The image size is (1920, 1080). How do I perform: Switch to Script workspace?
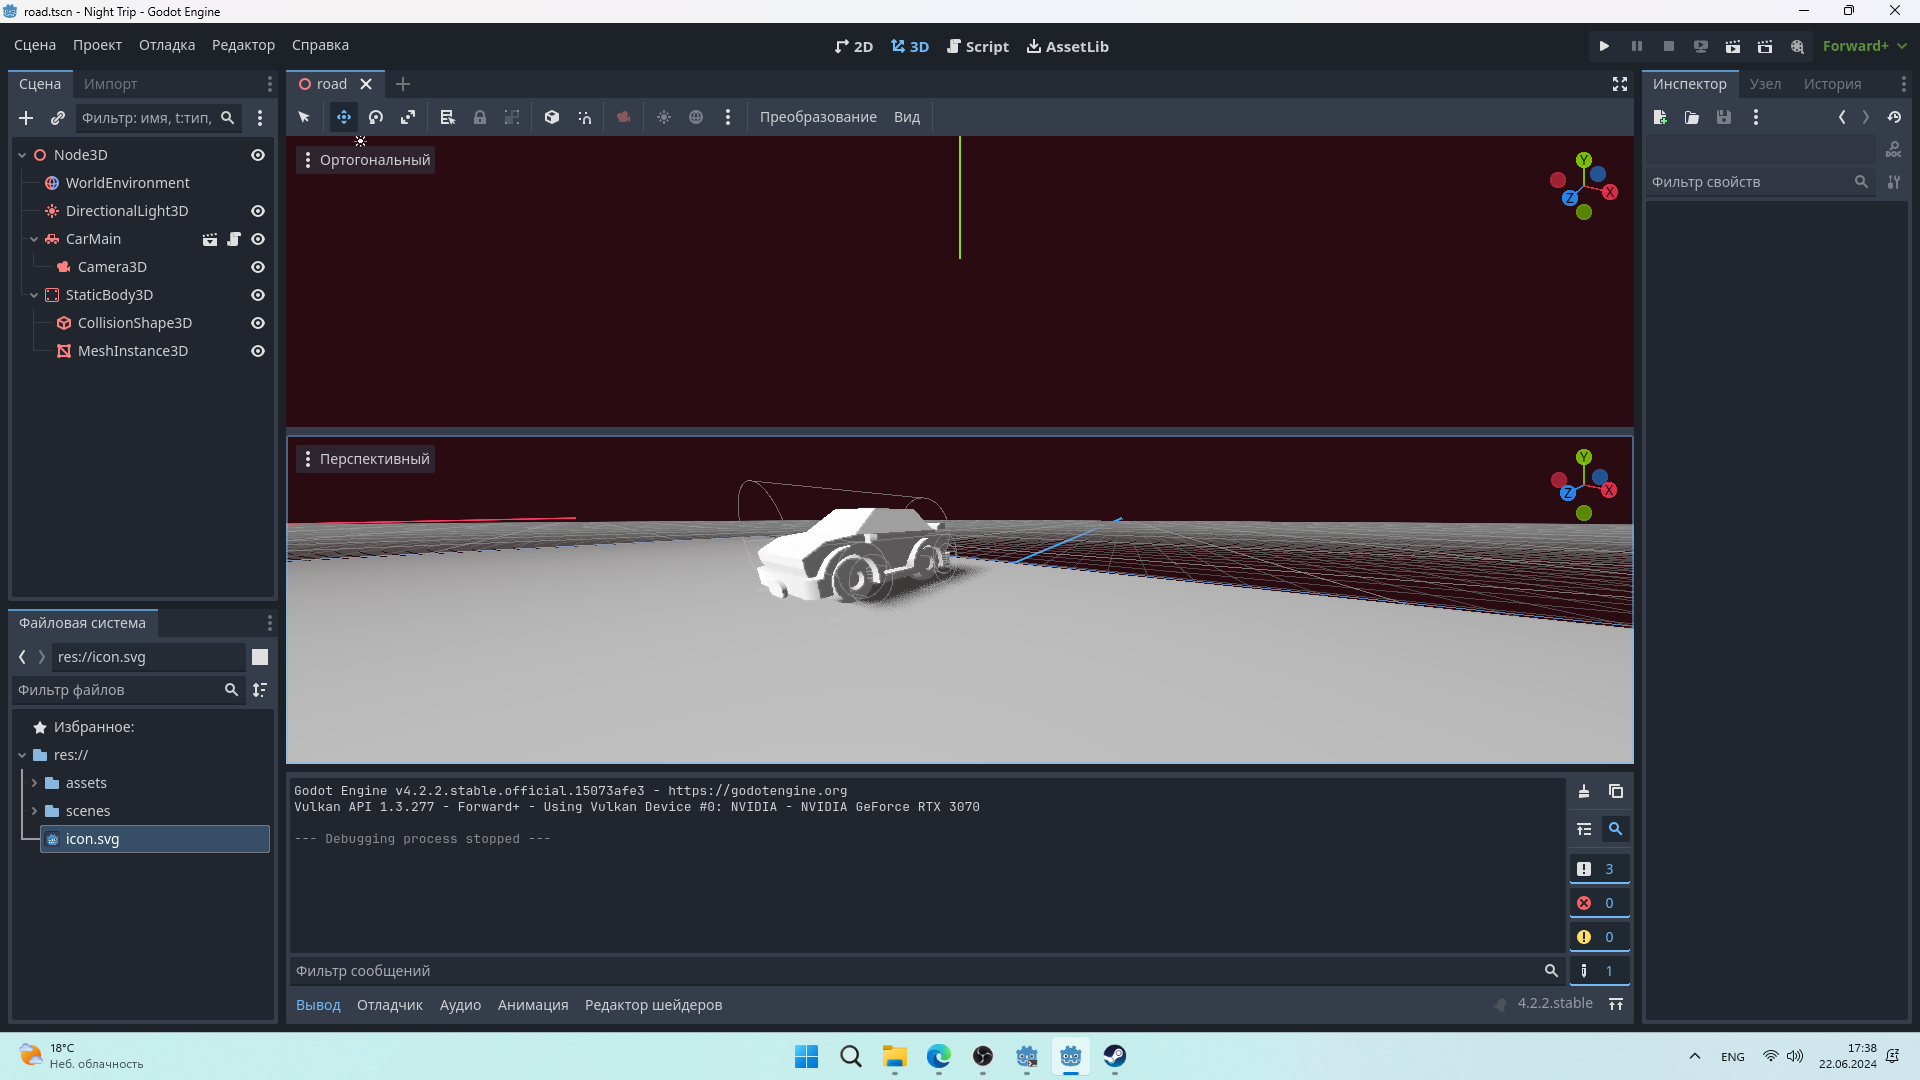(977, 47)
